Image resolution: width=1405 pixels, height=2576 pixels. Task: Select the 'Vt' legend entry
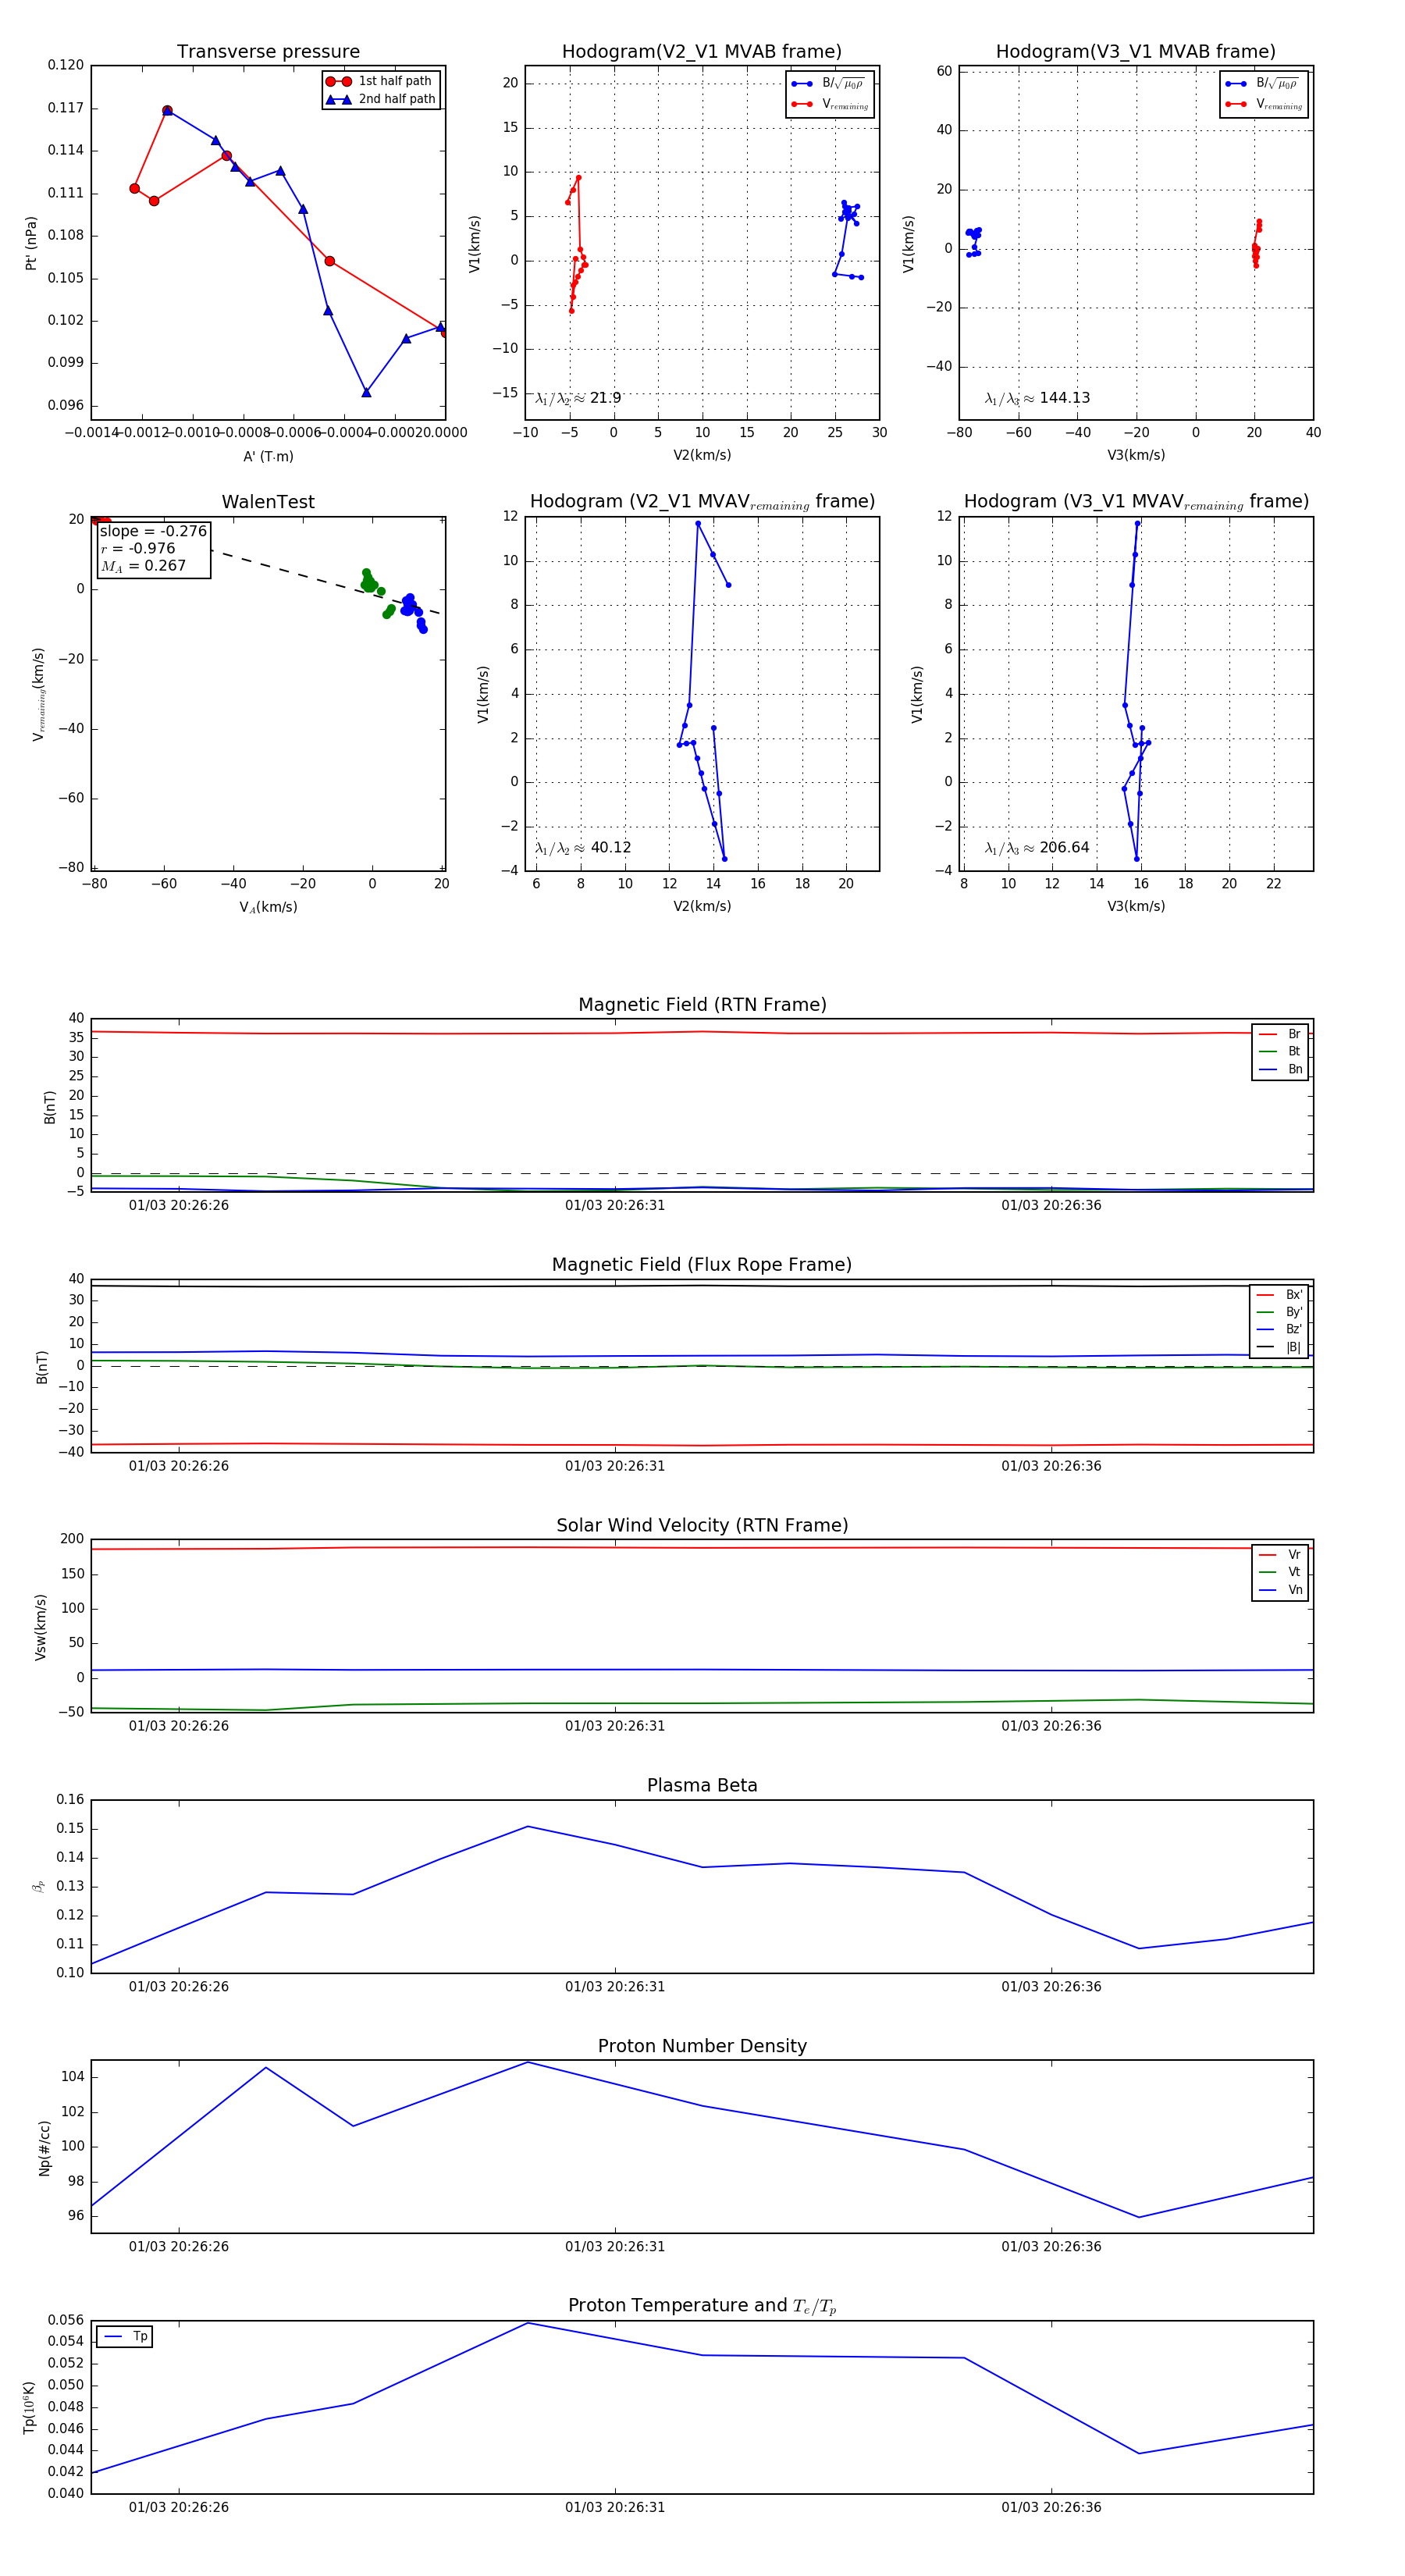(x=1280, y=1572)
